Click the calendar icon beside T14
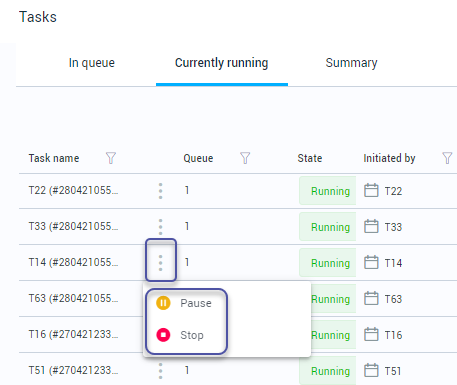The height and width of the screenshot is (385, 457). point(371,262)
